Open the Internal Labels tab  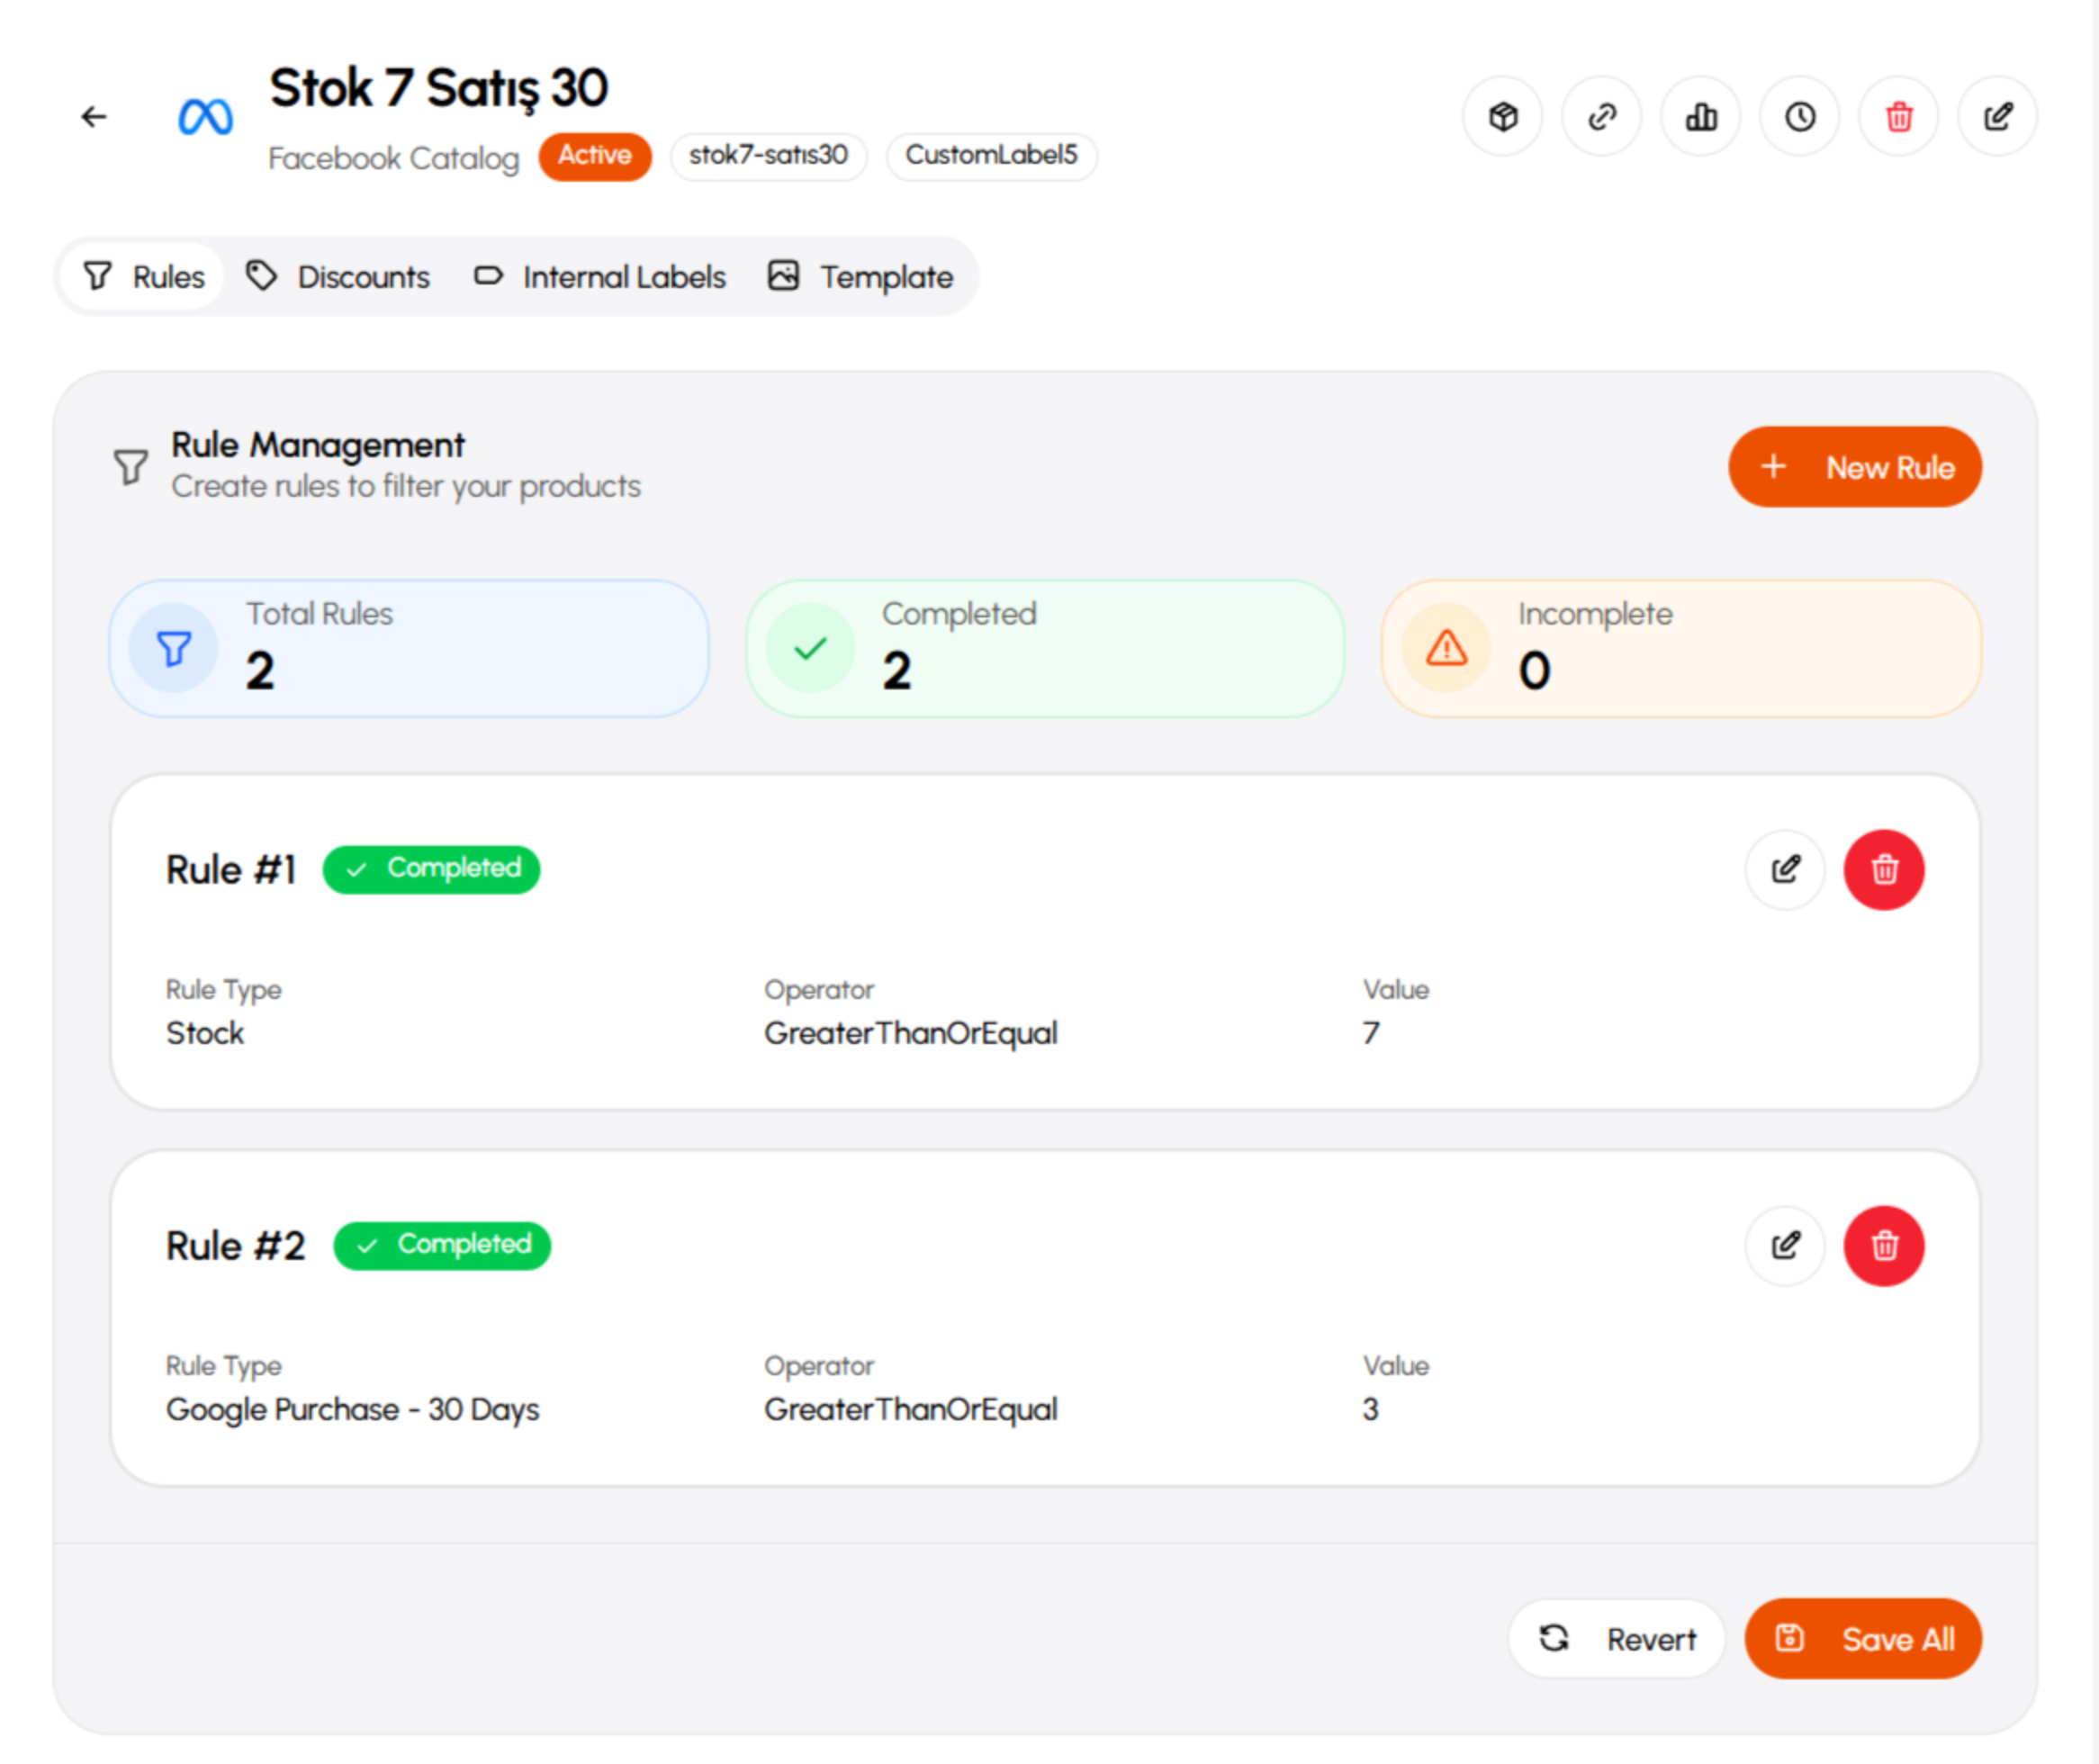point(600,277)
